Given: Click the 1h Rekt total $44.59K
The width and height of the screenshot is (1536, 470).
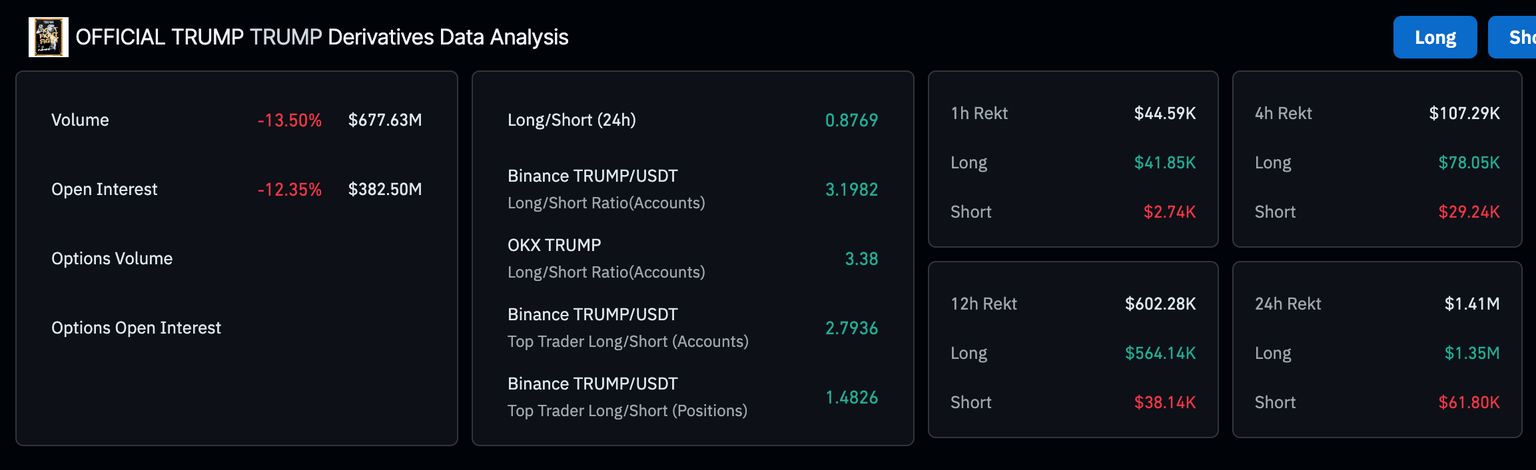Looking at the screenshot, I should click(x=1165, y=113).
